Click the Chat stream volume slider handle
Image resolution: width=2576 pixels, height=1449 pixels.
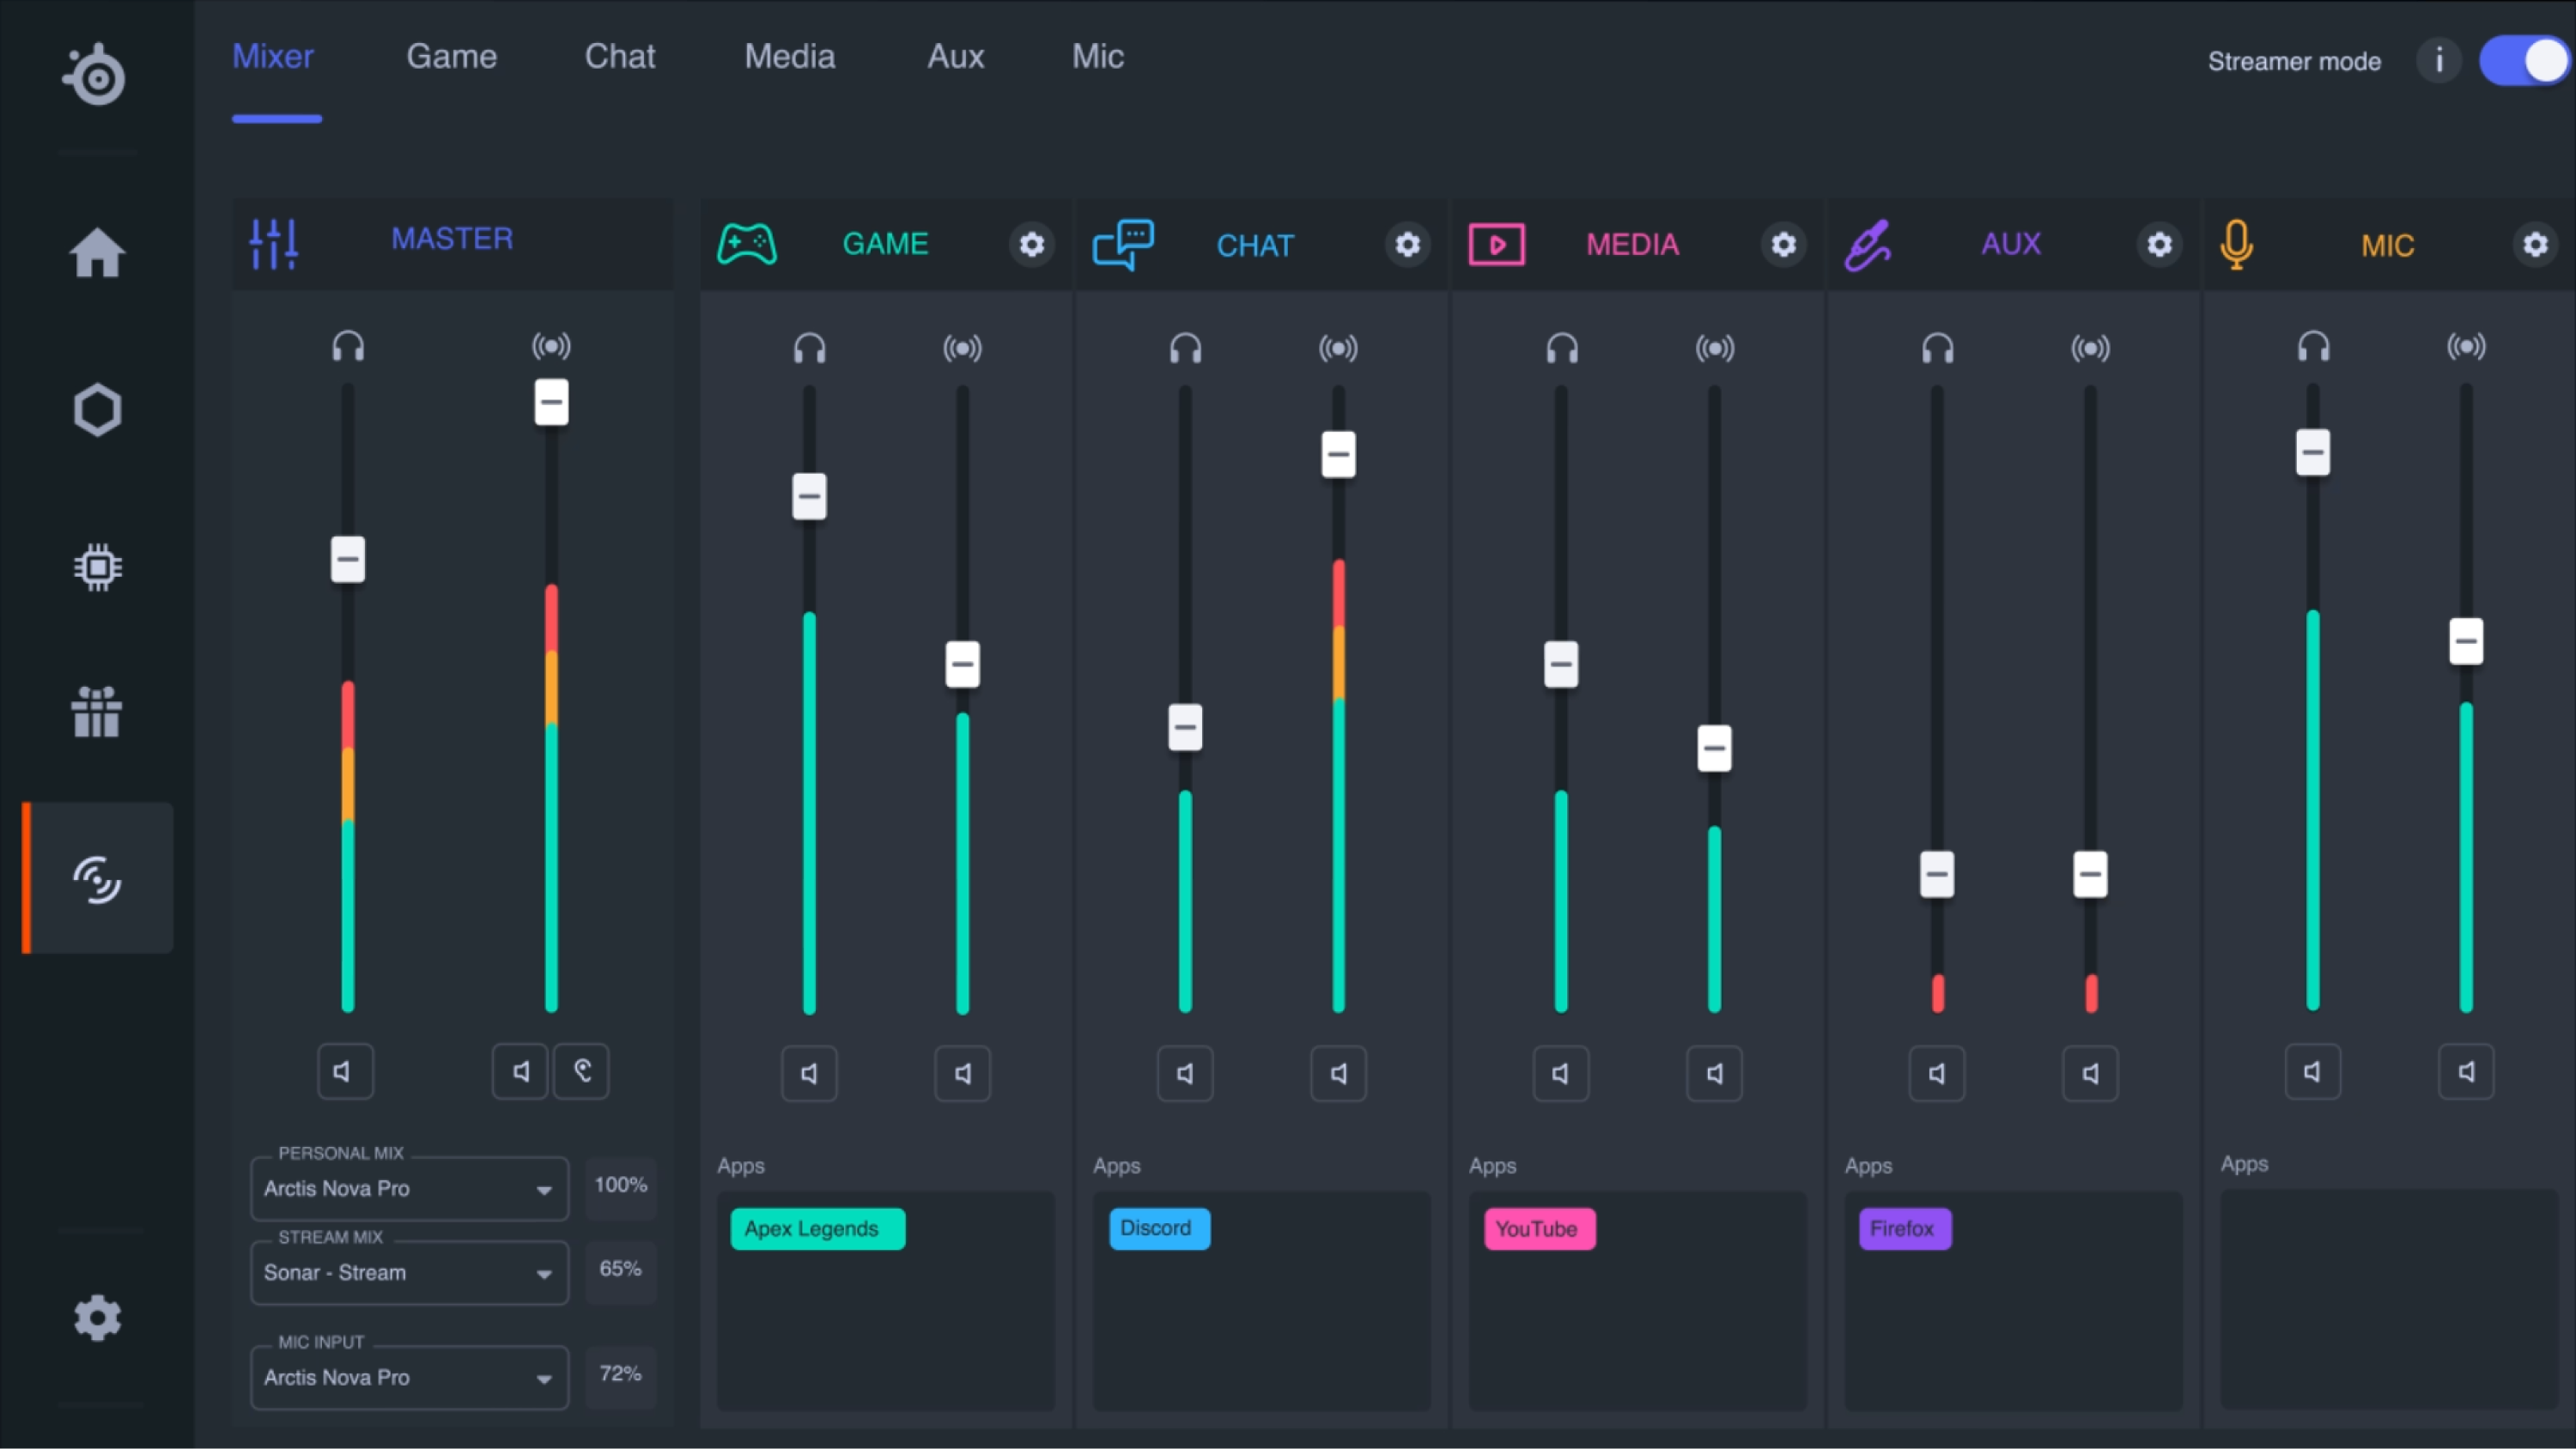coord(1338,455)
